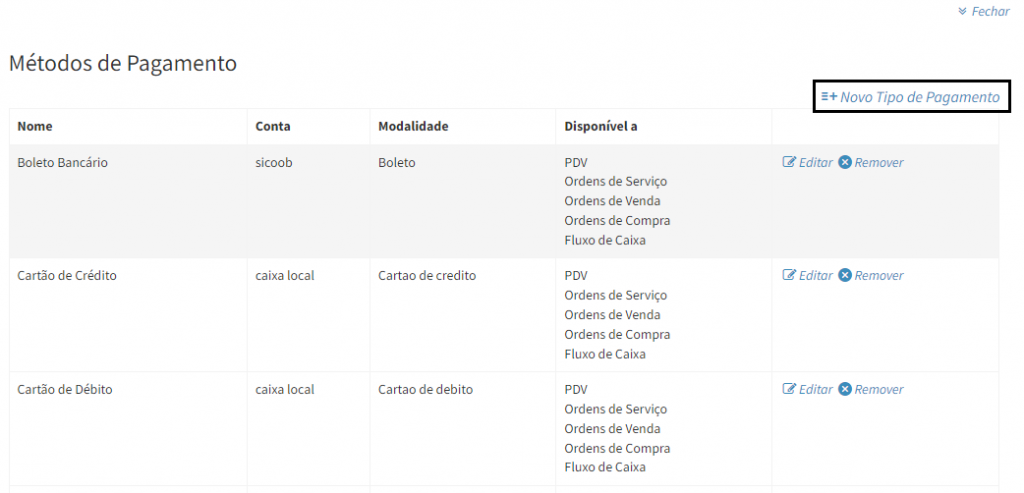
Task: Click the Disponível a column header
Action: coord(601,126)
